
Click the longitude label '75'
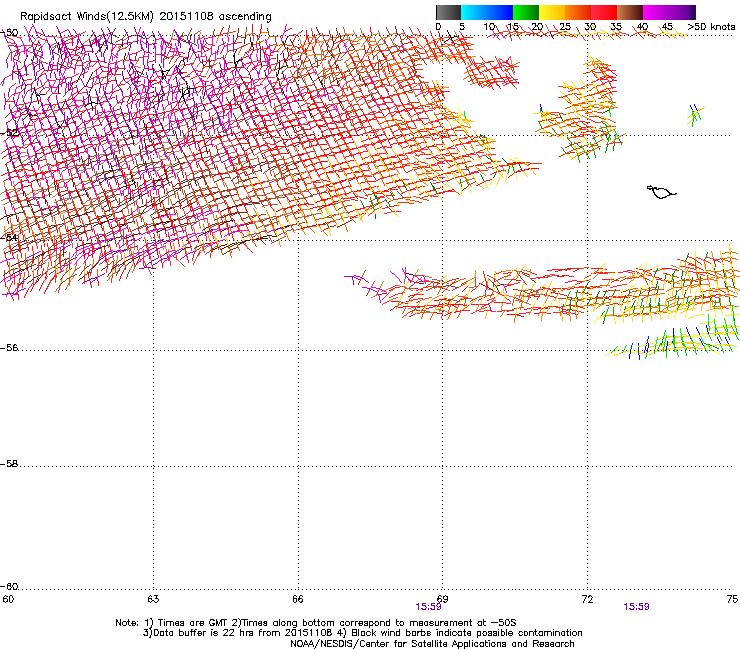tap(732, 599)
